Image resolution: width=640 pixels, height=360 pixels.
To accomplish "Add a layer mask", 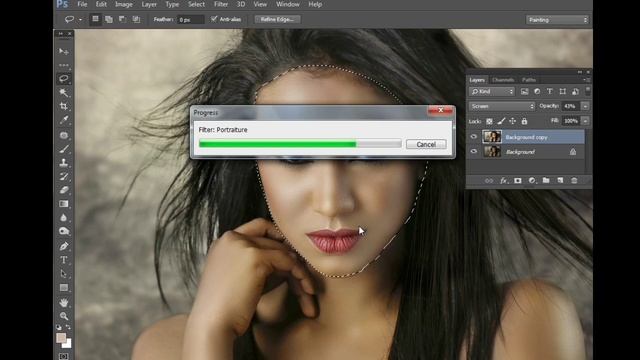I will [x=518, y=181].
